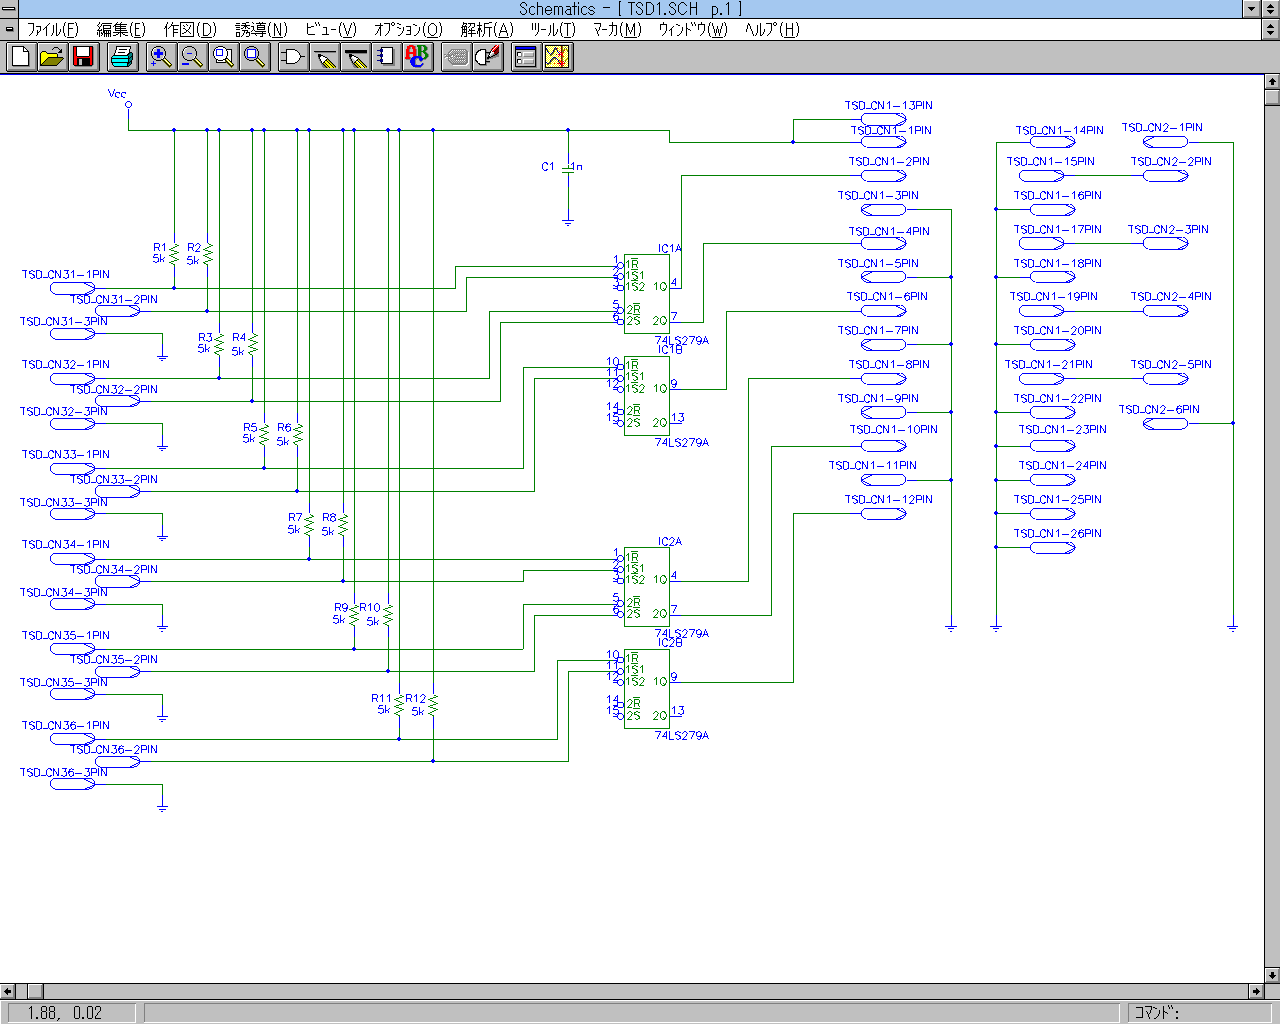Open the window control menu box in title bar
This screenshot has width=1280, height=1024.
coord(9,9)
